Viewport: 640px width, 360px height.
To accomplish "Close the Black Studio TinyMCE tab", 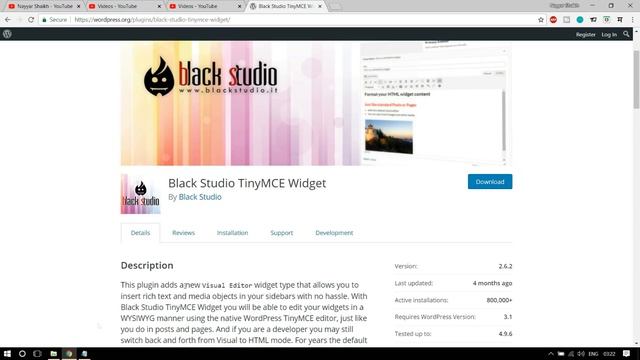I will [x=320, y=6].
